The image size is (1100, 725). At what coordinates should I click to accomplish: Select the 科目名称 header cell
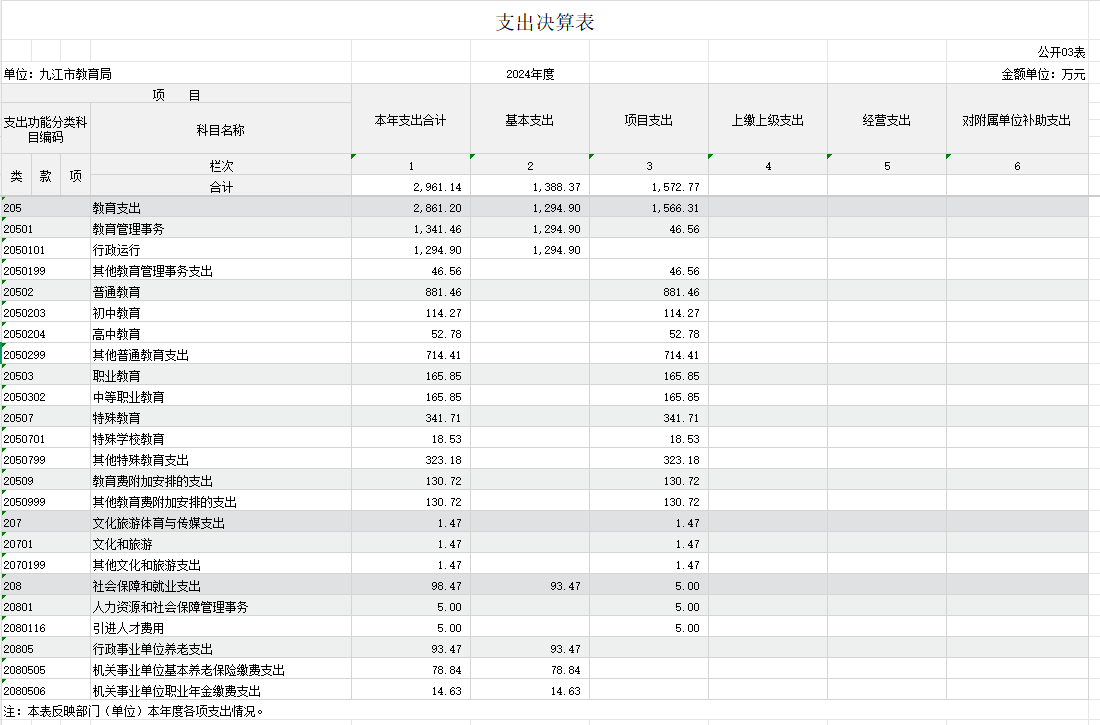click(220, 130)
